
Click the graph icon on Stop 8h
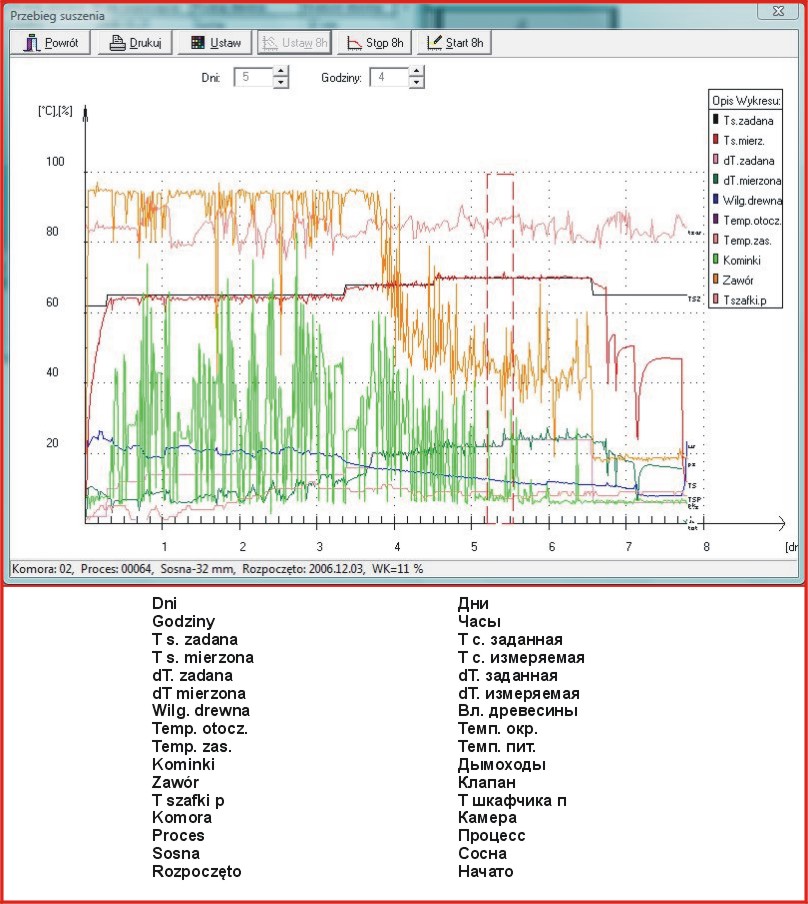click(x=354, y=43)
